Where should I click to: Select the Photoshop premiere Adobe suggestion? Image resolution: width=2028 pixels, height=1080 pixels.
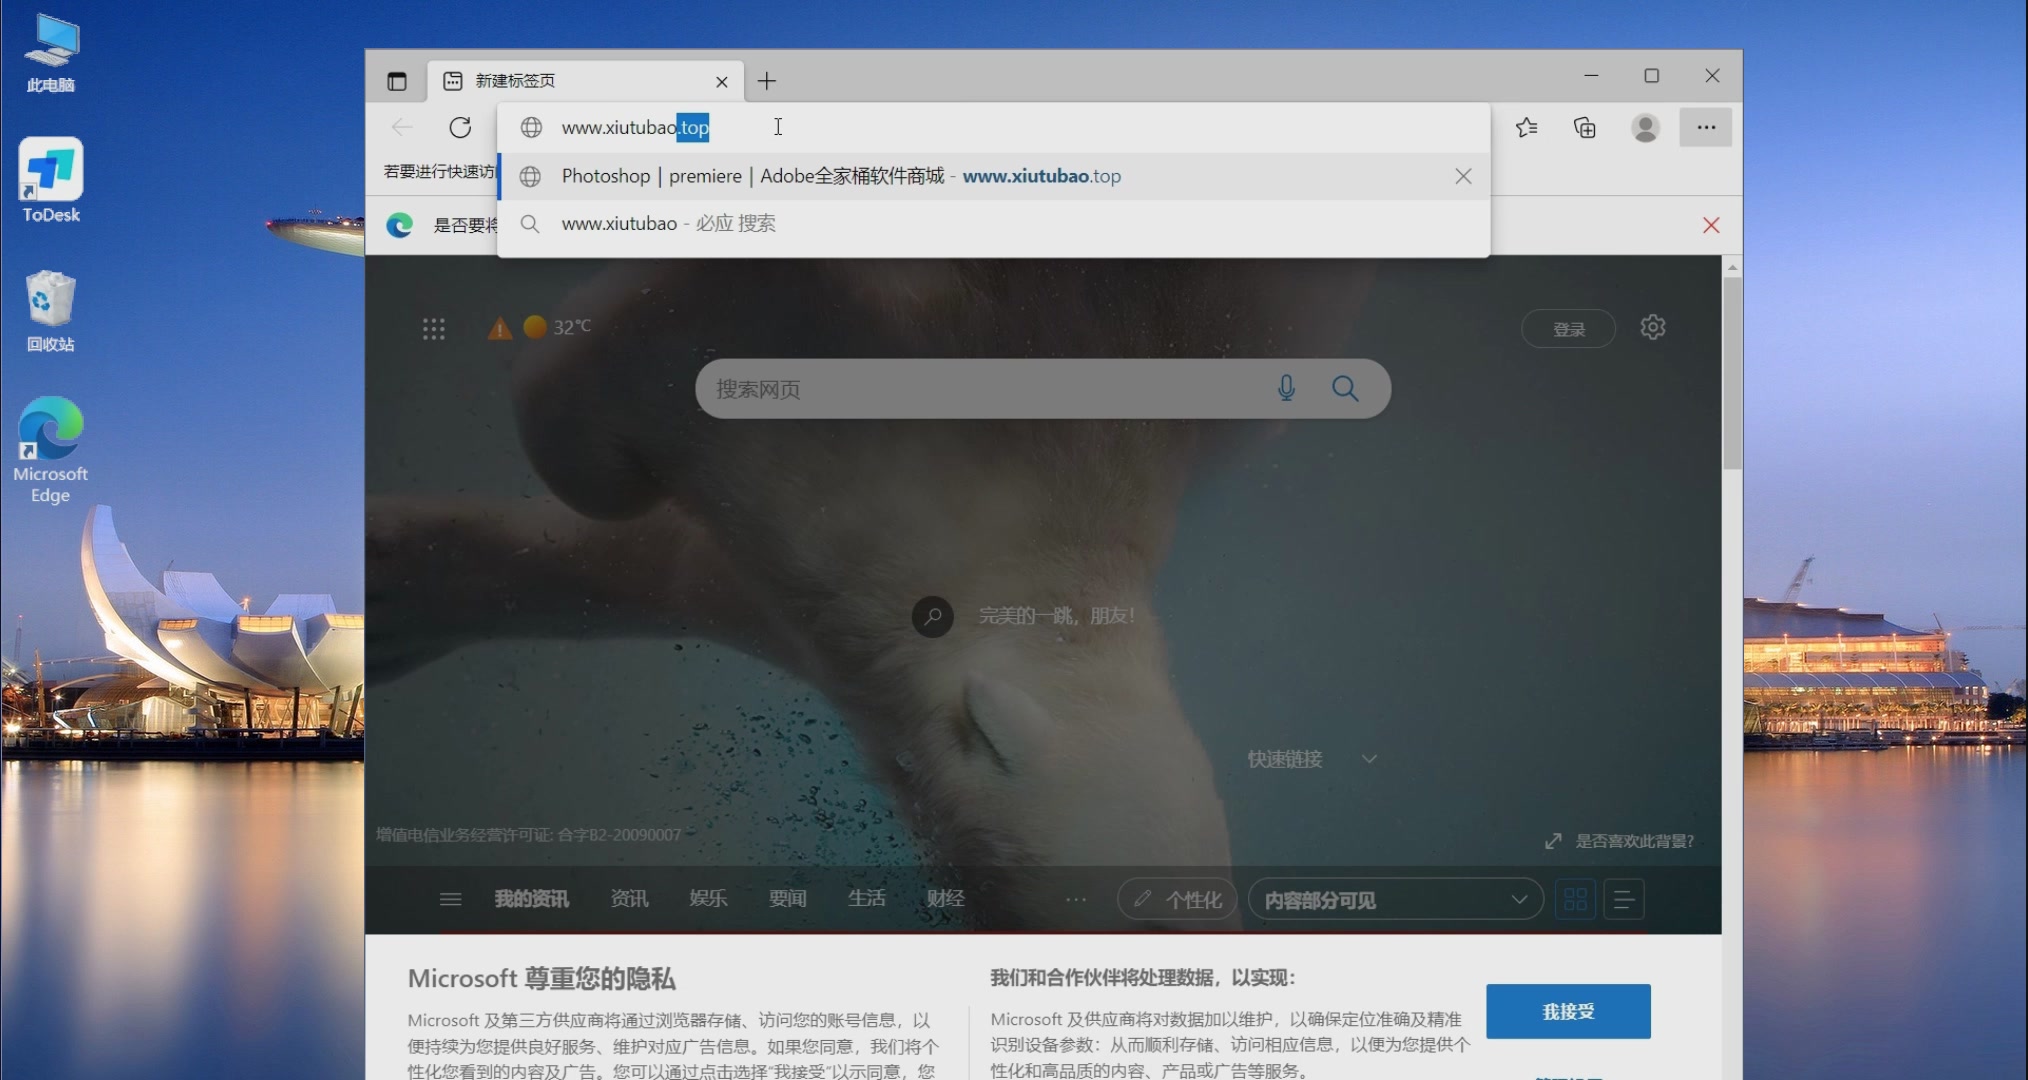(993, 176)
